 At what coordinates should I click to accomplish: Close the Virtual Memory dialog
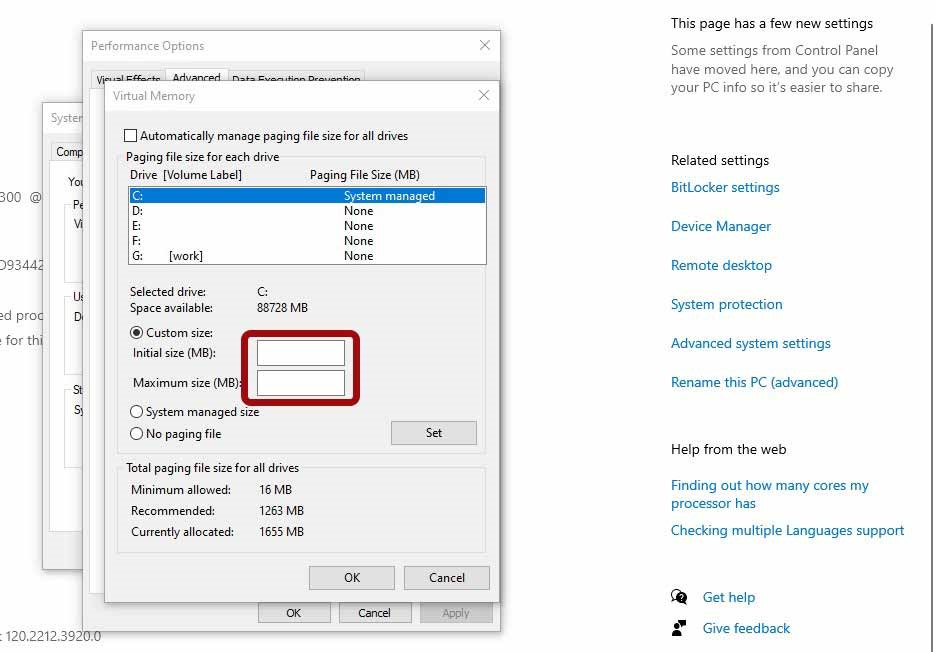click(x=484, y=96)
